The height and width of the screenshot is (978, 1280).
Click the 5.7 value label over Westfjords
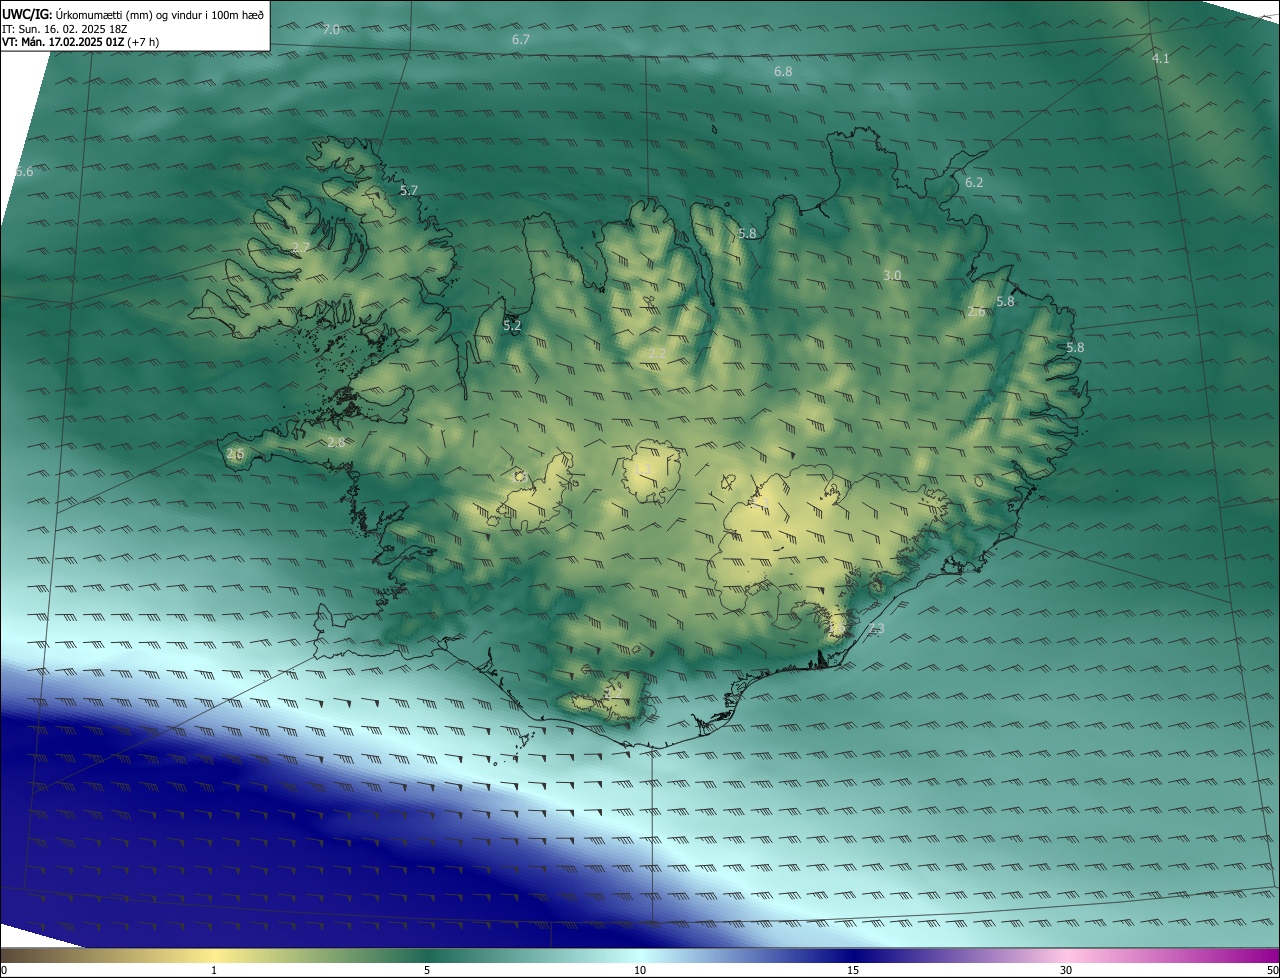click(x=409, y=190)
